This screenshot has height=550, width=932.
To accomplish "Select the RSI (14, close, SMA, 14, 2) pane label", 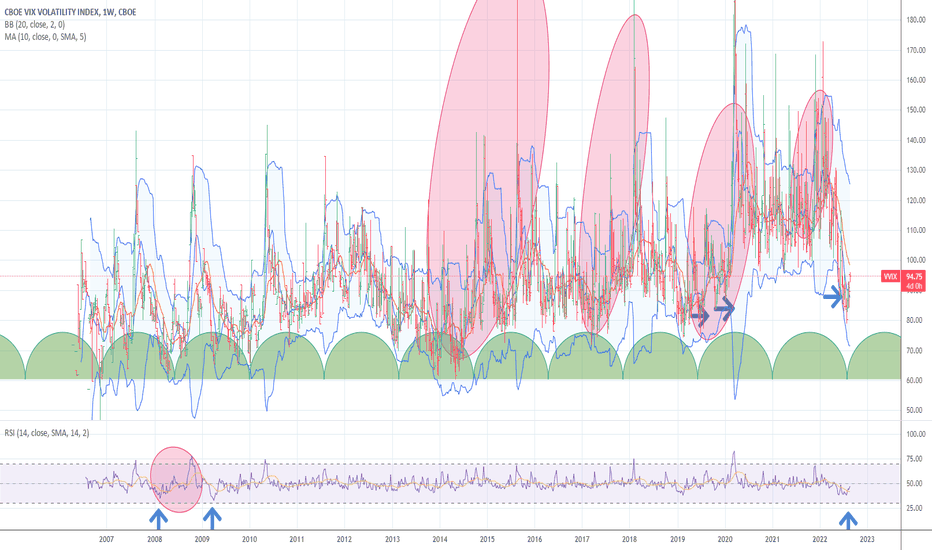I will [47, 433].
